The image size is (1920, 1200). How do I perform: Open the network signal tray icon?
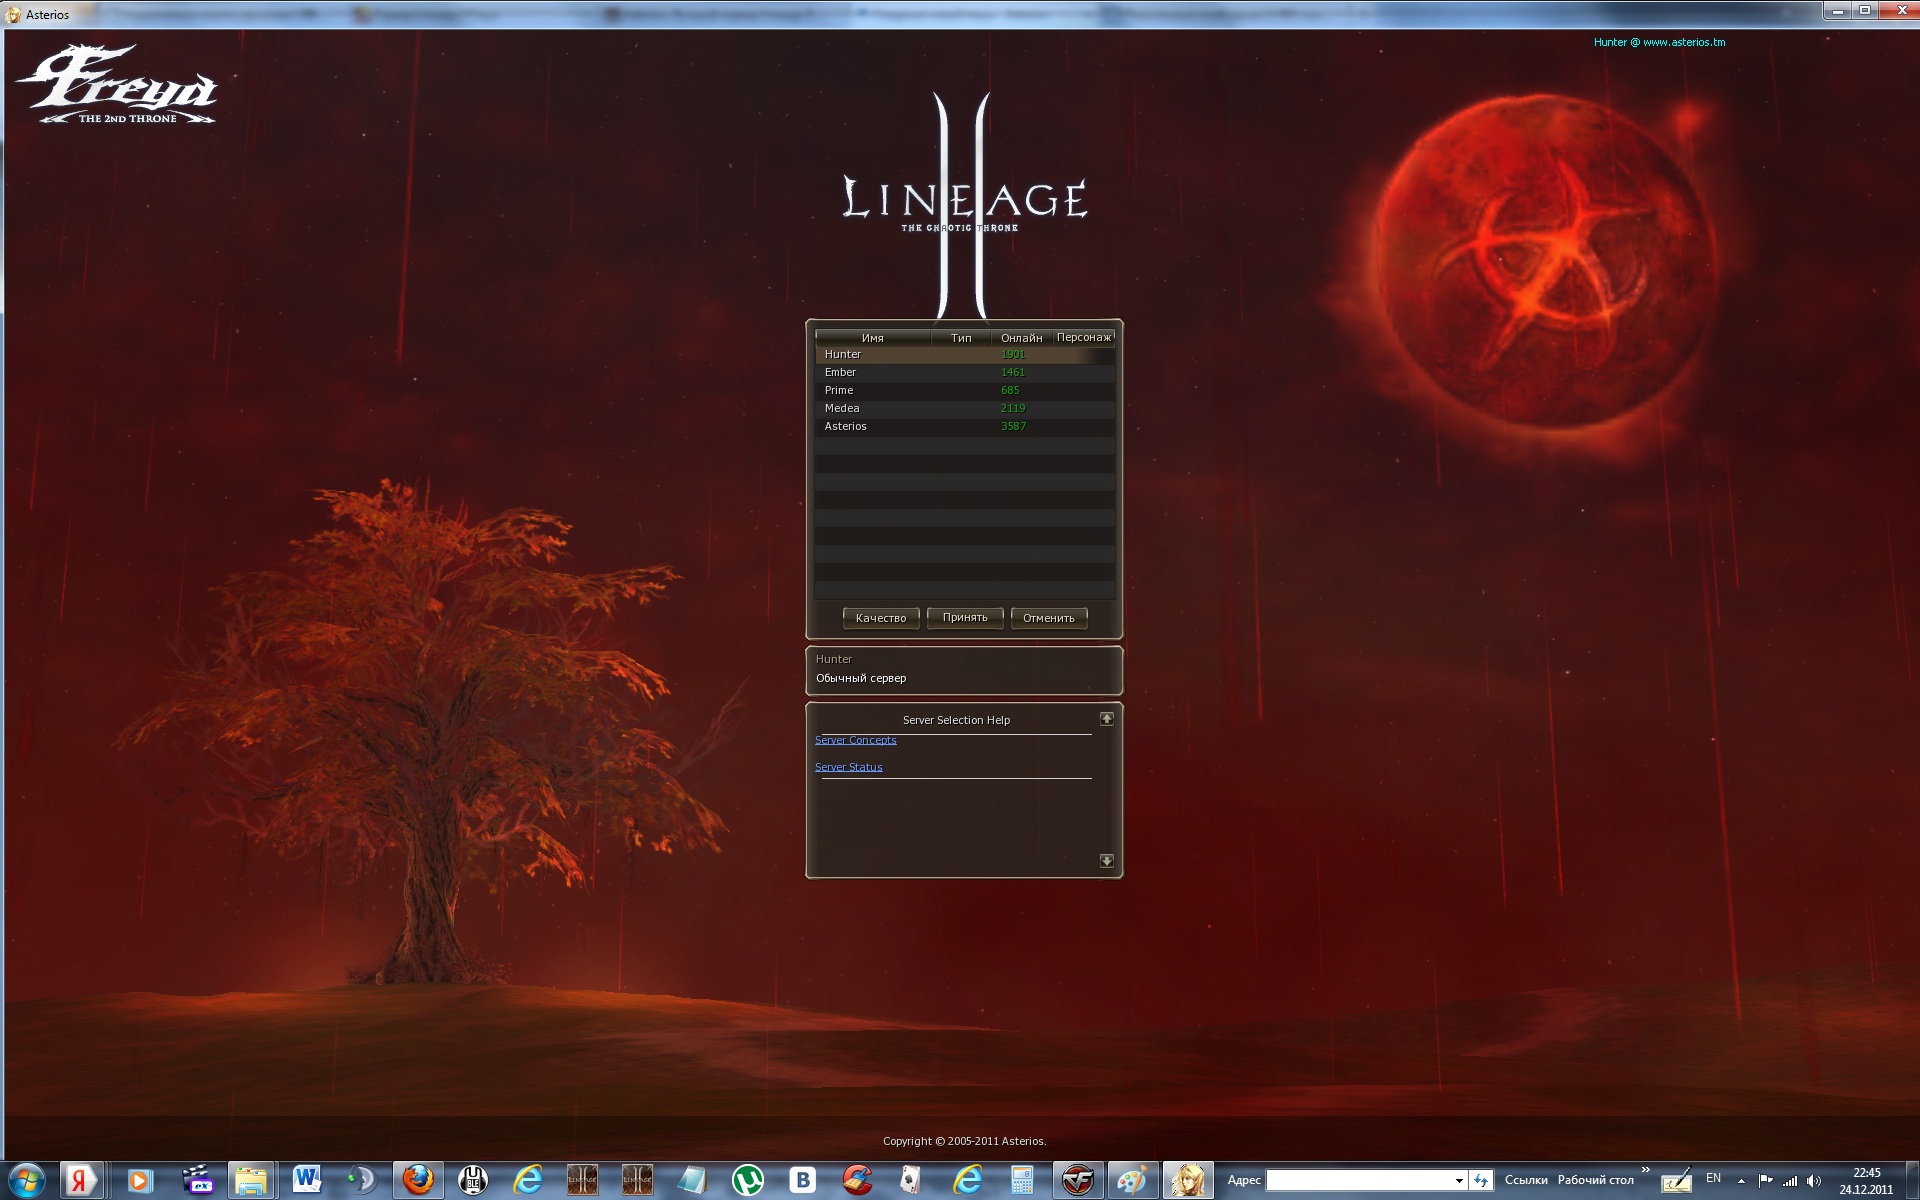pyautogui.click(x=1790, y=1181)
